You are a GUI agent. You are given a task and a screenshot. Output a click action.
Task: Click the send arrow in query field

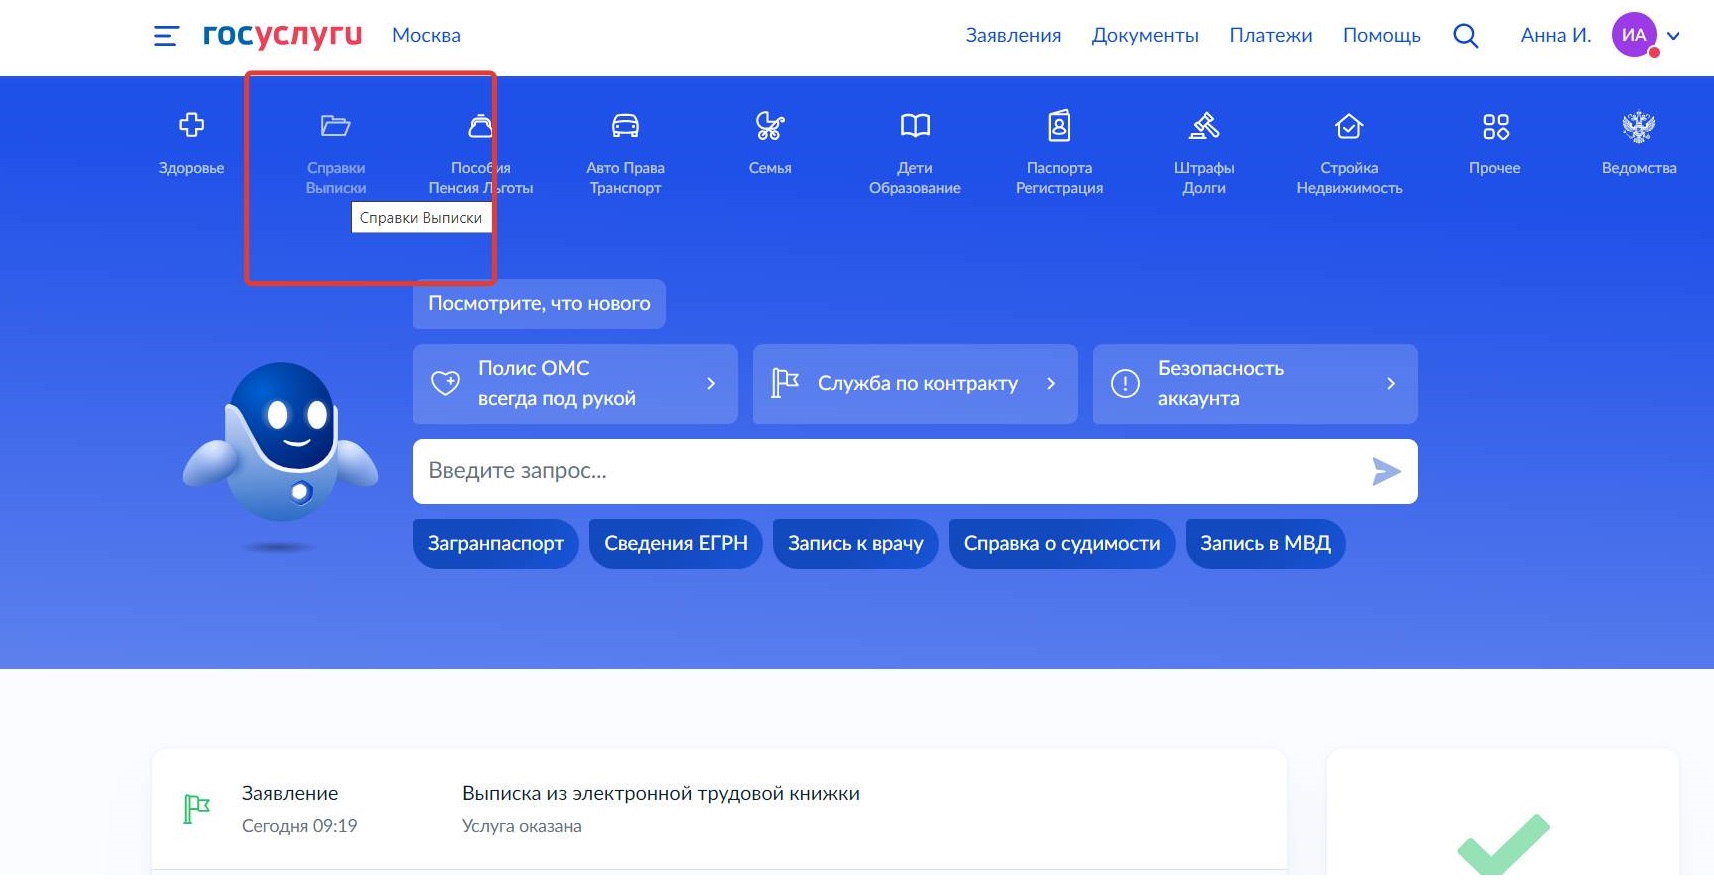[x=1386, y=471]
